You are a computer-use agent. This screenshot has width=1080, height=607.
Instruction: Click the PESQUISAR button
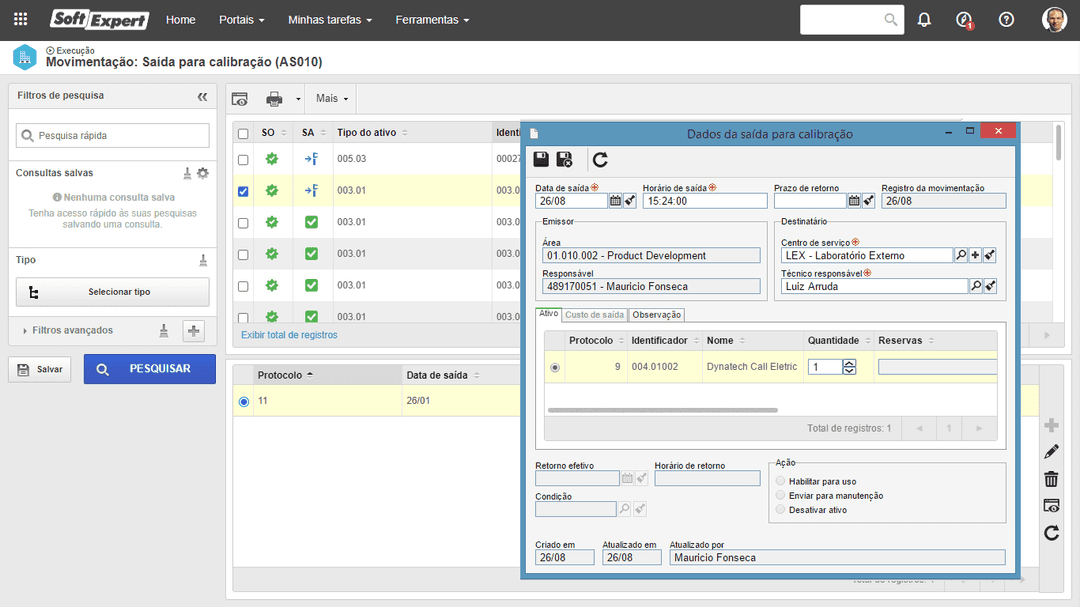tap(149, 369)
